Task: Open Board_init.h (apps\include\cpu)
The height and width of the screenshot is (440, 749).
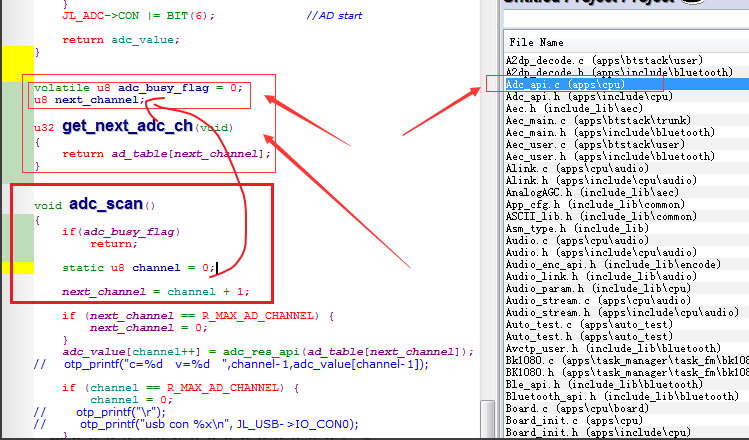Action: click(x=598, y=432)
